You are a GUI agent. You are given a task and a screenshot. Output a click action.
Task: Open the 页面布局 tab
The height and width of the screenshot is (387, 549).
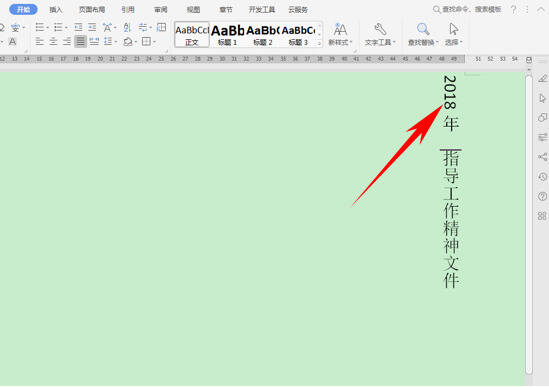[92, 10]
